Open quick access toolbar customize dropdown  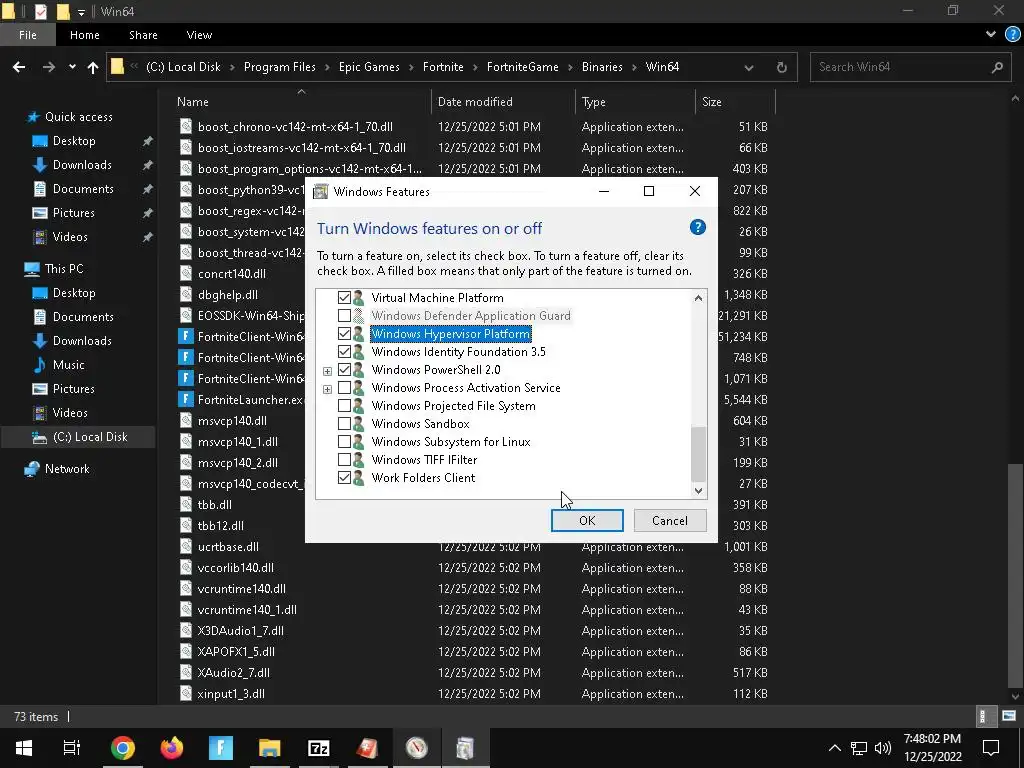coord(82,12)
